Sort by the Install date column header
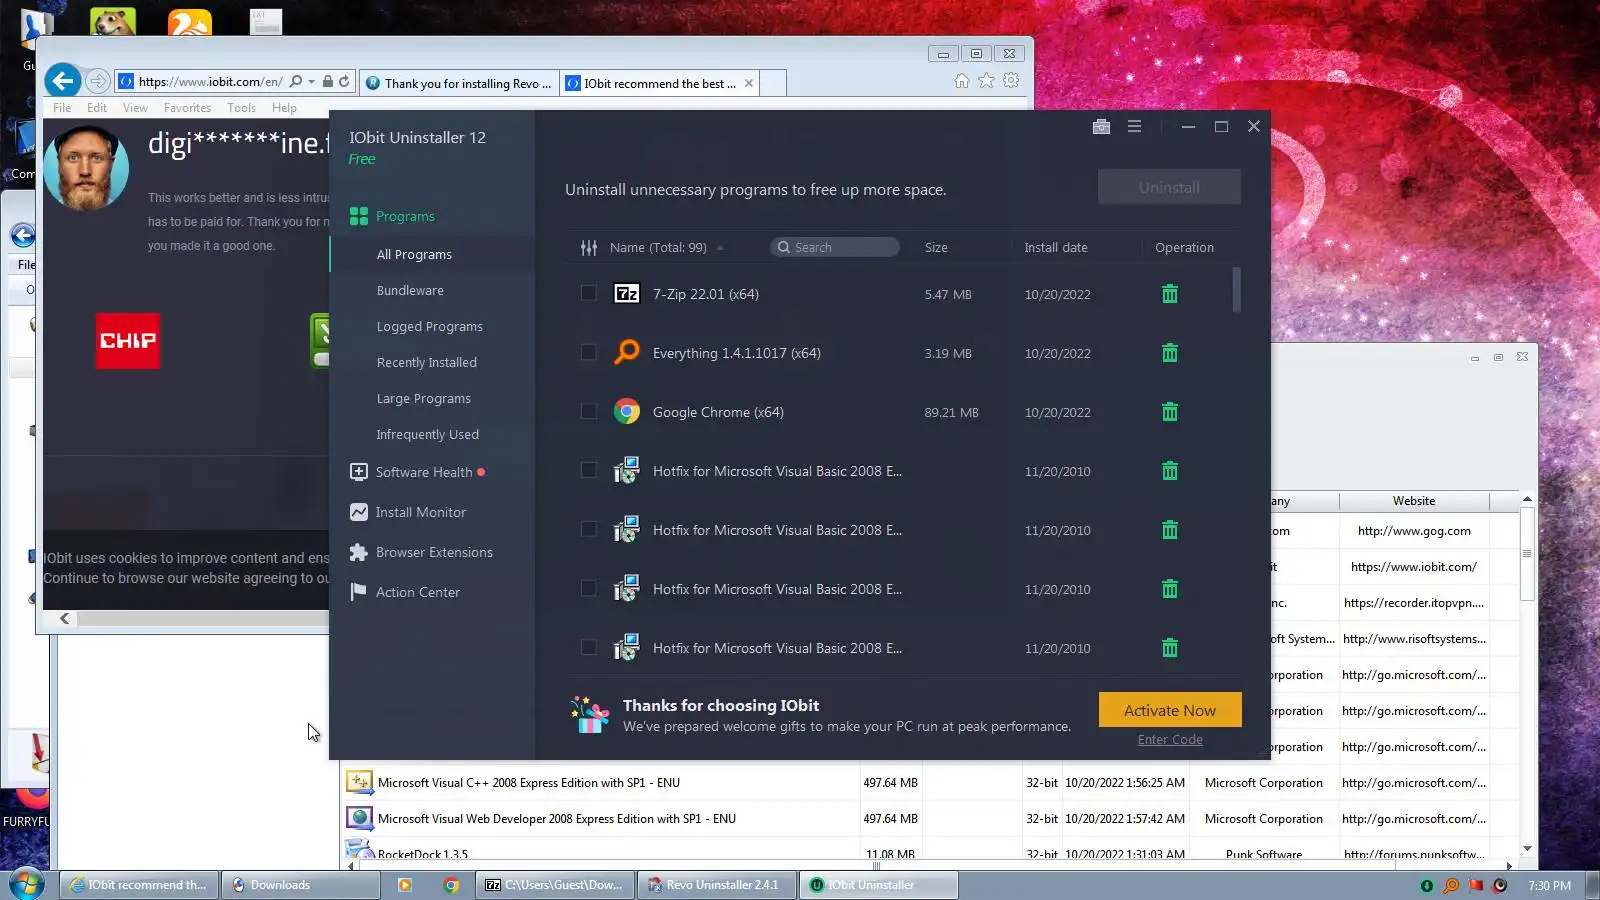 1056,247
